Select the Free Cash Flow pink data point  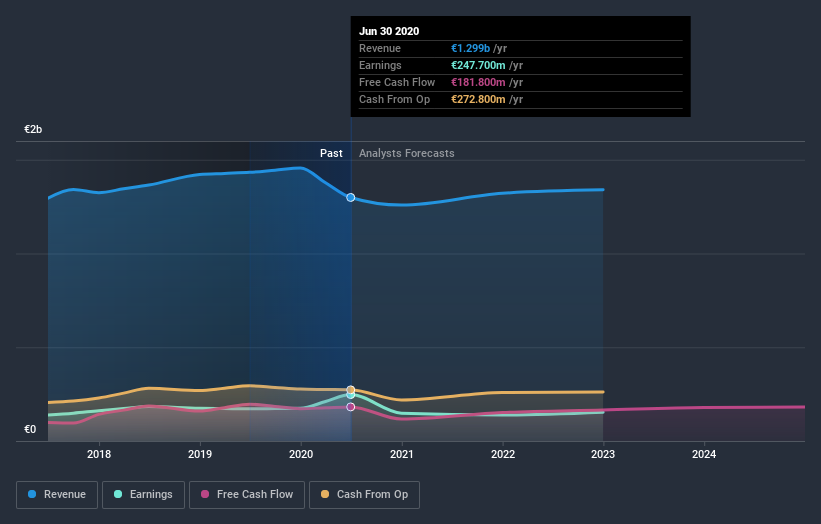351,407
